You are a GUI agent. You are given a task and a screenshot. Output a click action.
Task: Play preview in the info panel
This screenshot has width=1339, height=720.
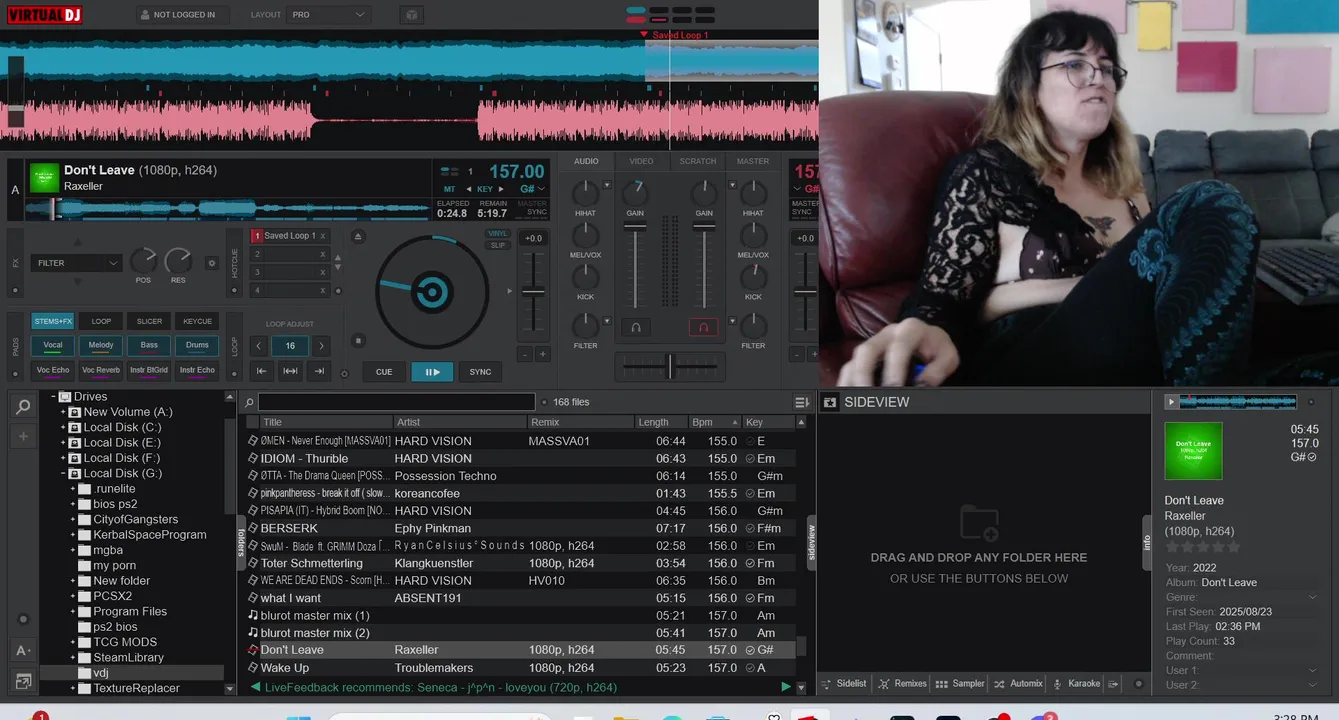1171,402
